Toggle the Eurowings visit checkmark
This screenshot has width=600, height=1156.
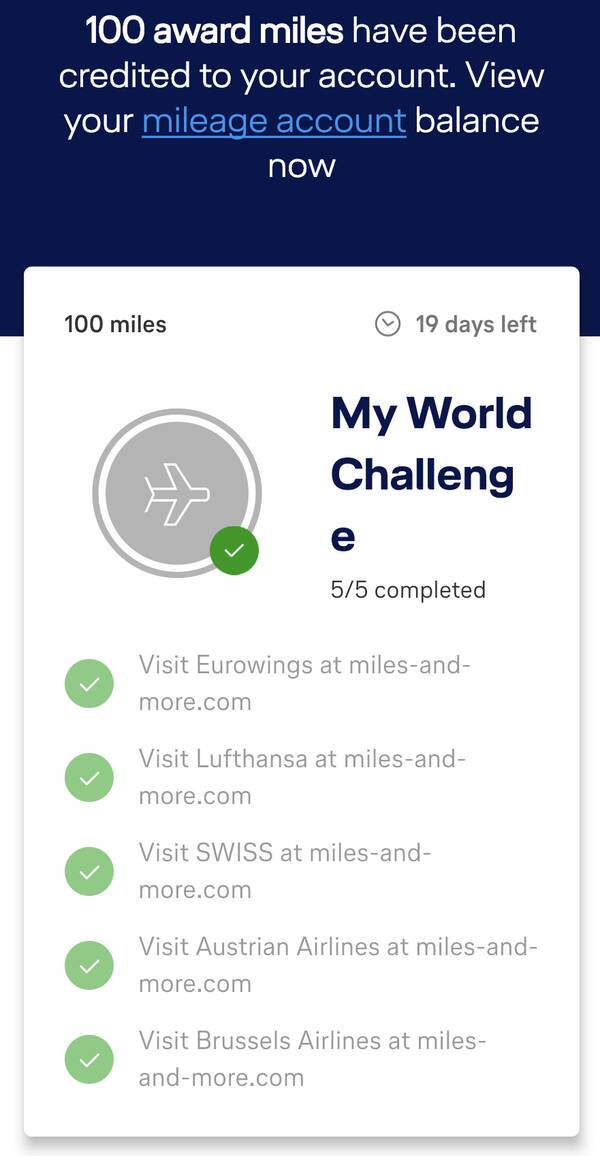click(x=89, y=684)
